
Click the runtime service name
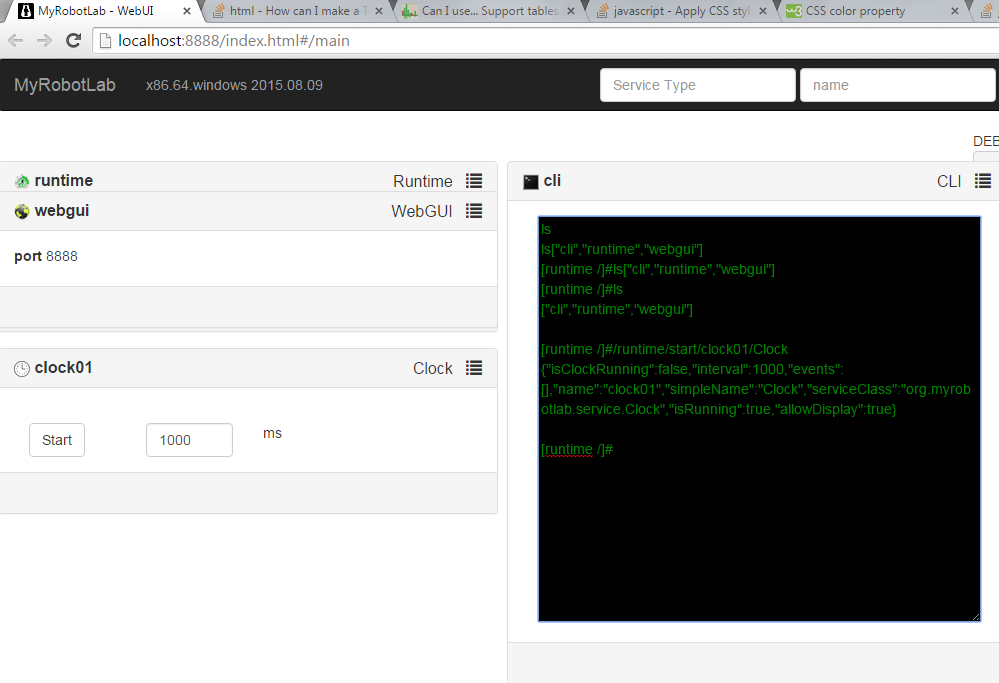click(x=64, y=180)
